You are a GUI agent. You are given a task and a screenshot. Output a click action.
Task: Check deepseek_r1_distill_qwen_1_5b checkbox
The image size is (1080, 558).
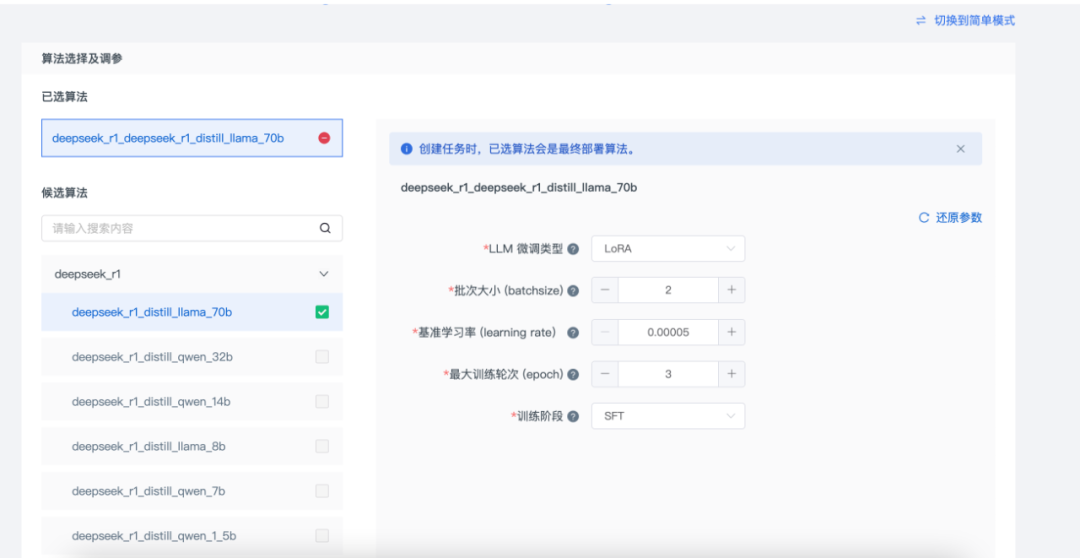point(322,536)
